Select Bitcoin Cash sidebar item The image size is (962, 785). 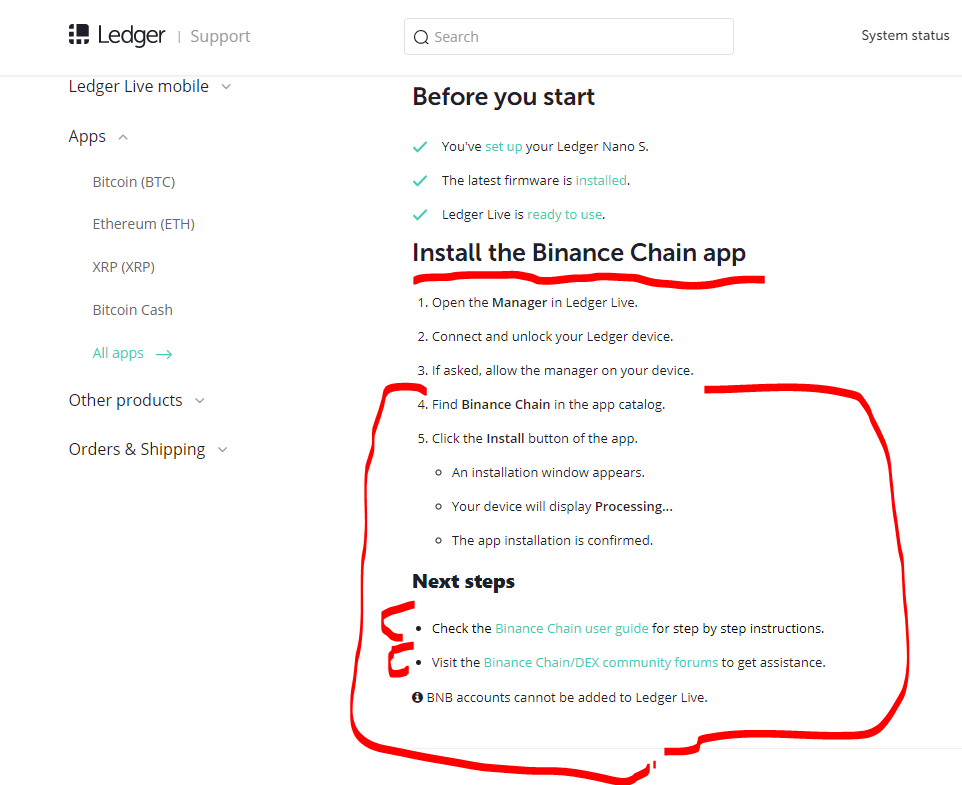point(133,310)
